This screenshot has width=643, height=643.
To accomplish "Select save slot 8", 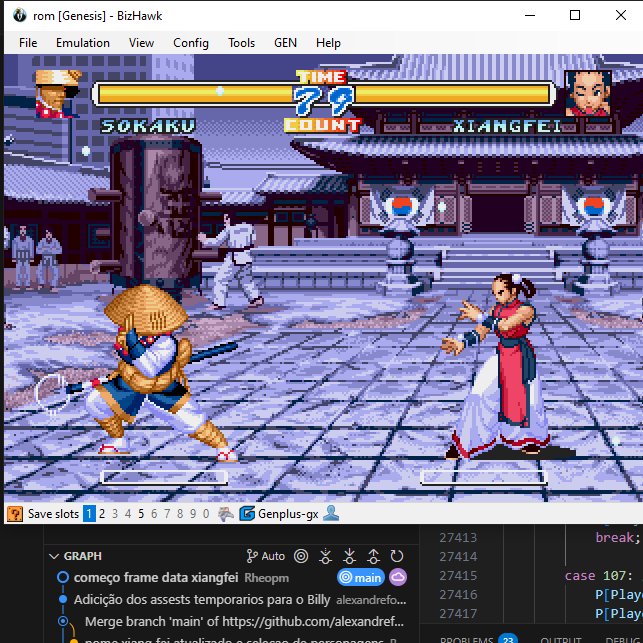I will point(180,514).
